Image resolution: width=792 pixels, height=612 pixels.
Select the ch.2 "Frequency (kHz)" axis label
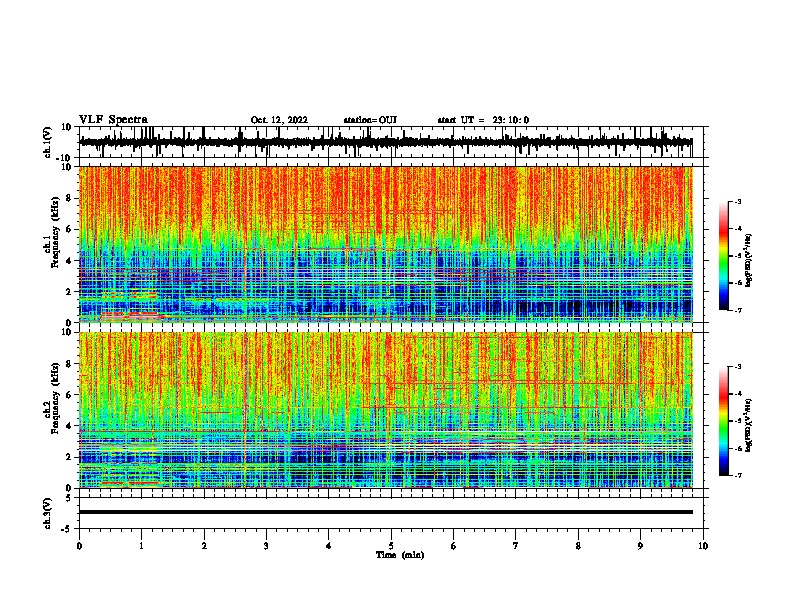pos(56,398)
